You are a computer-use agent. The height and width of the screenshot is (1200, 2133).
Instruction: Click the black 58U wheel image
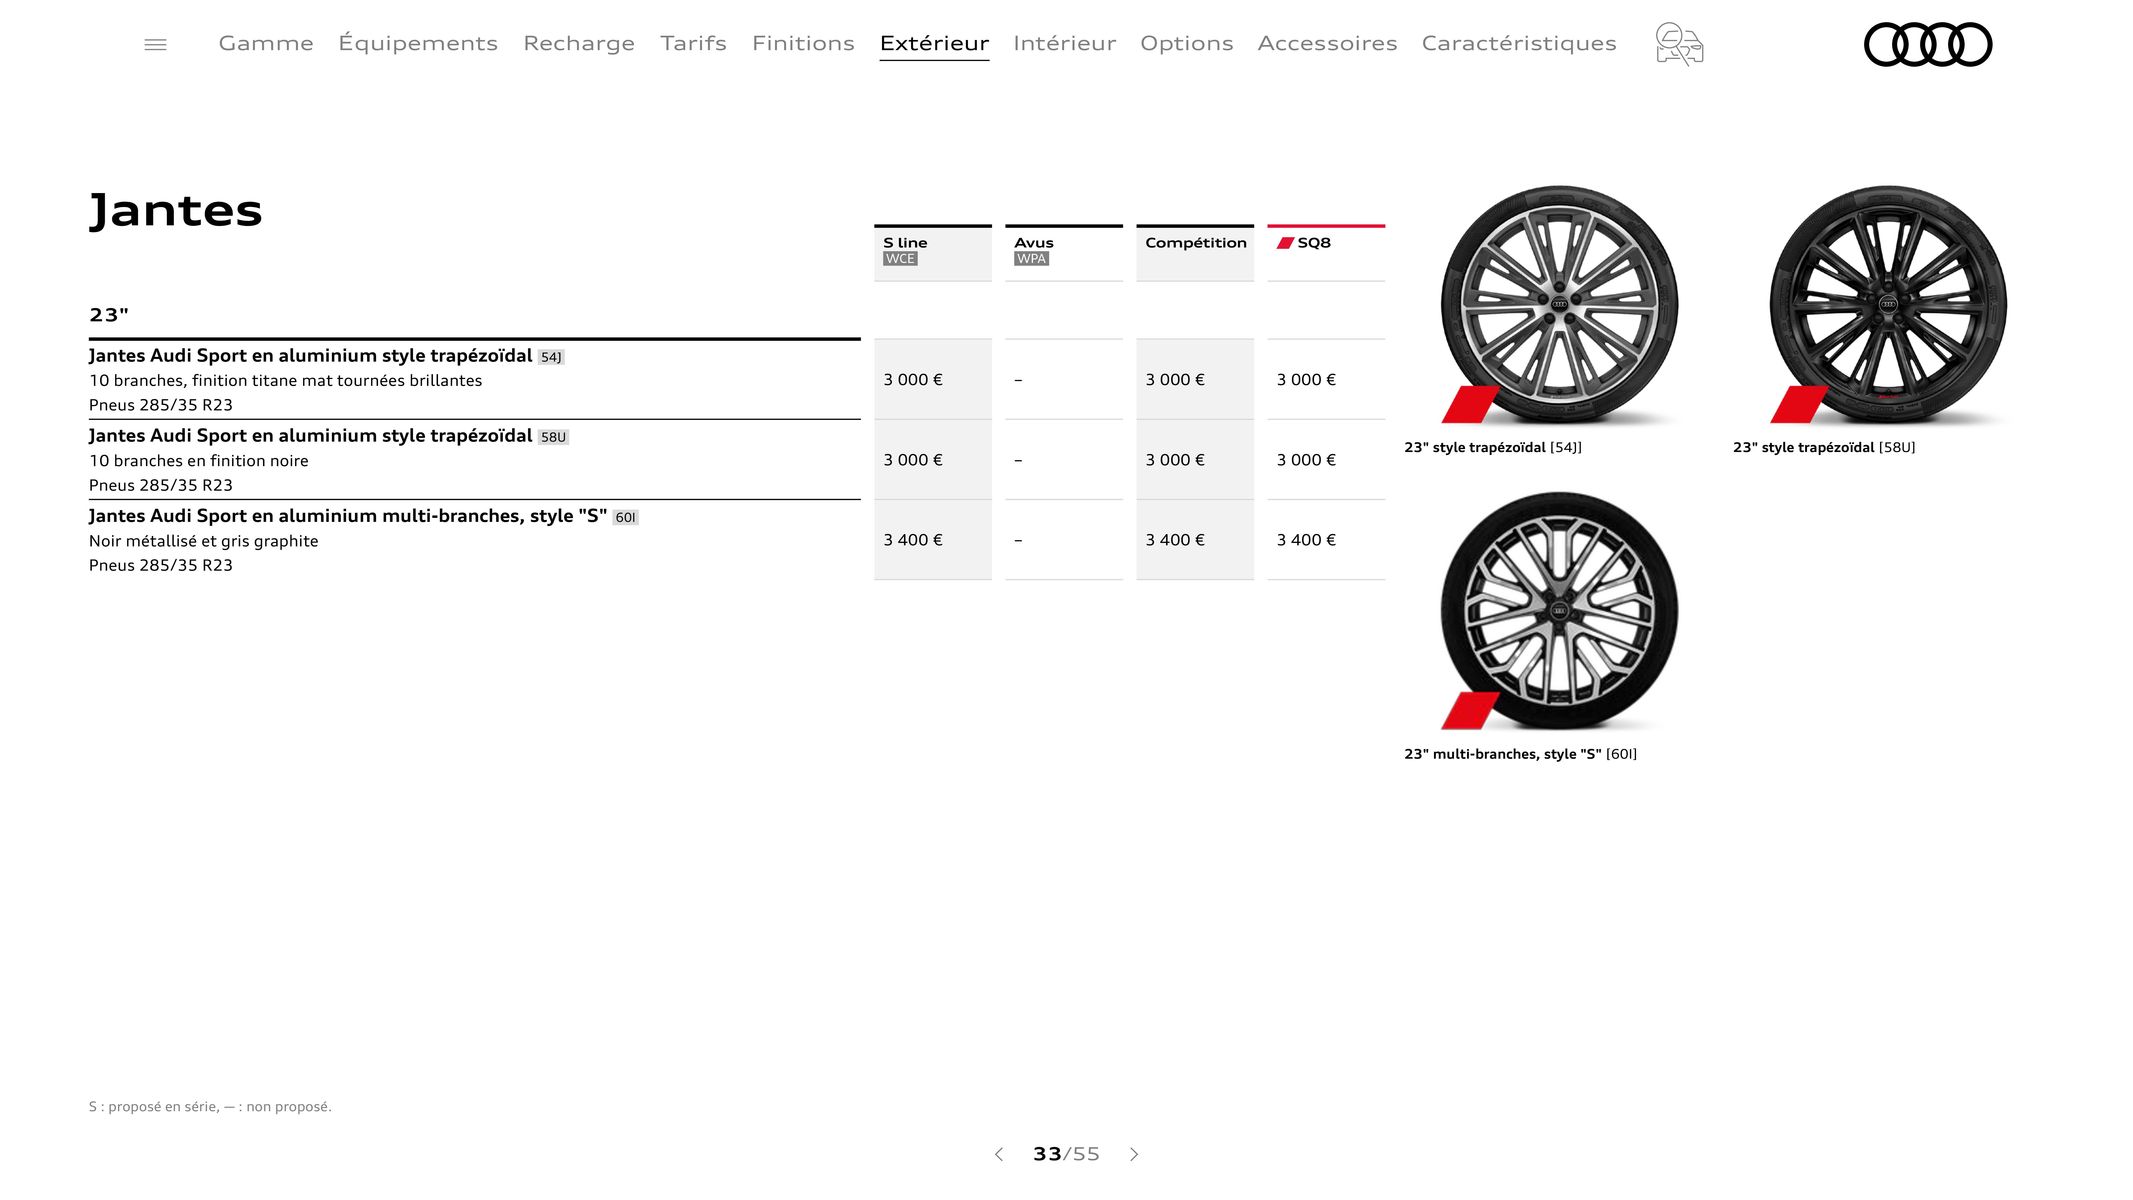[1887, 305]
